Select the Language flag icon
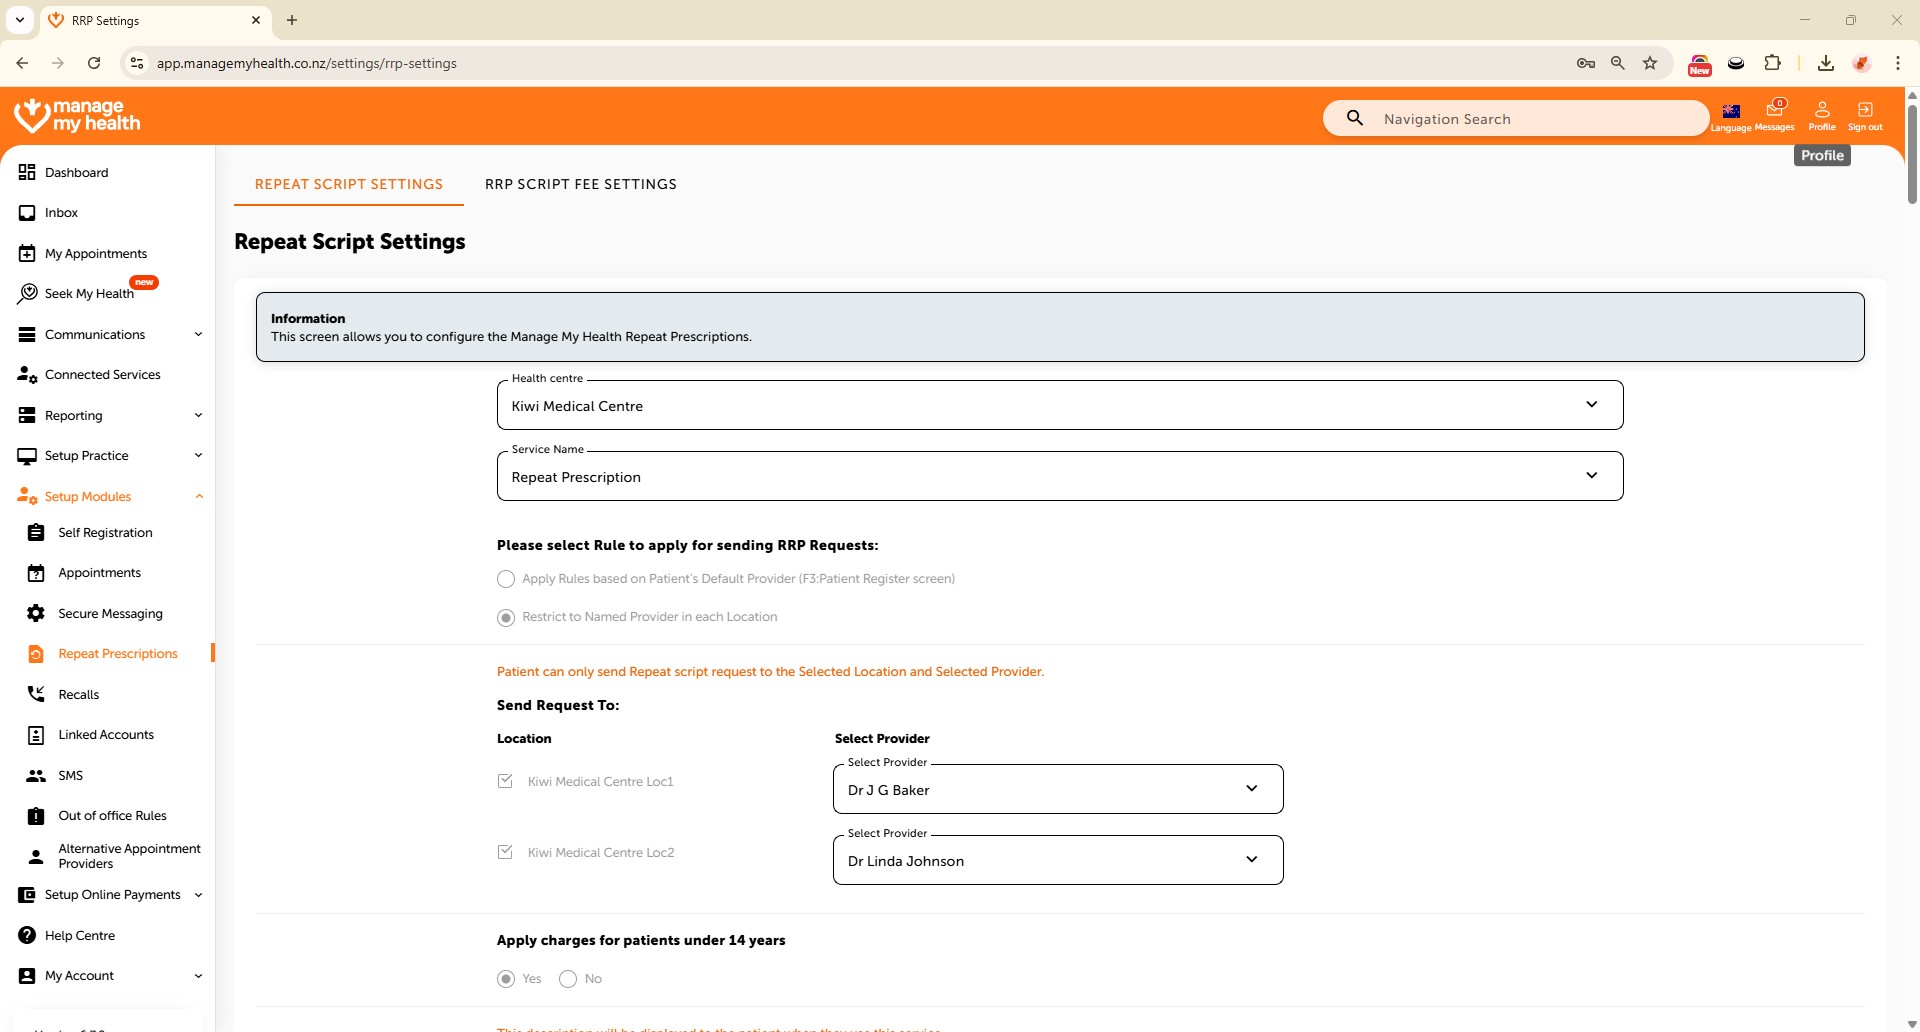This screenshot has width=1920, height=1032. pos(1731,111)
